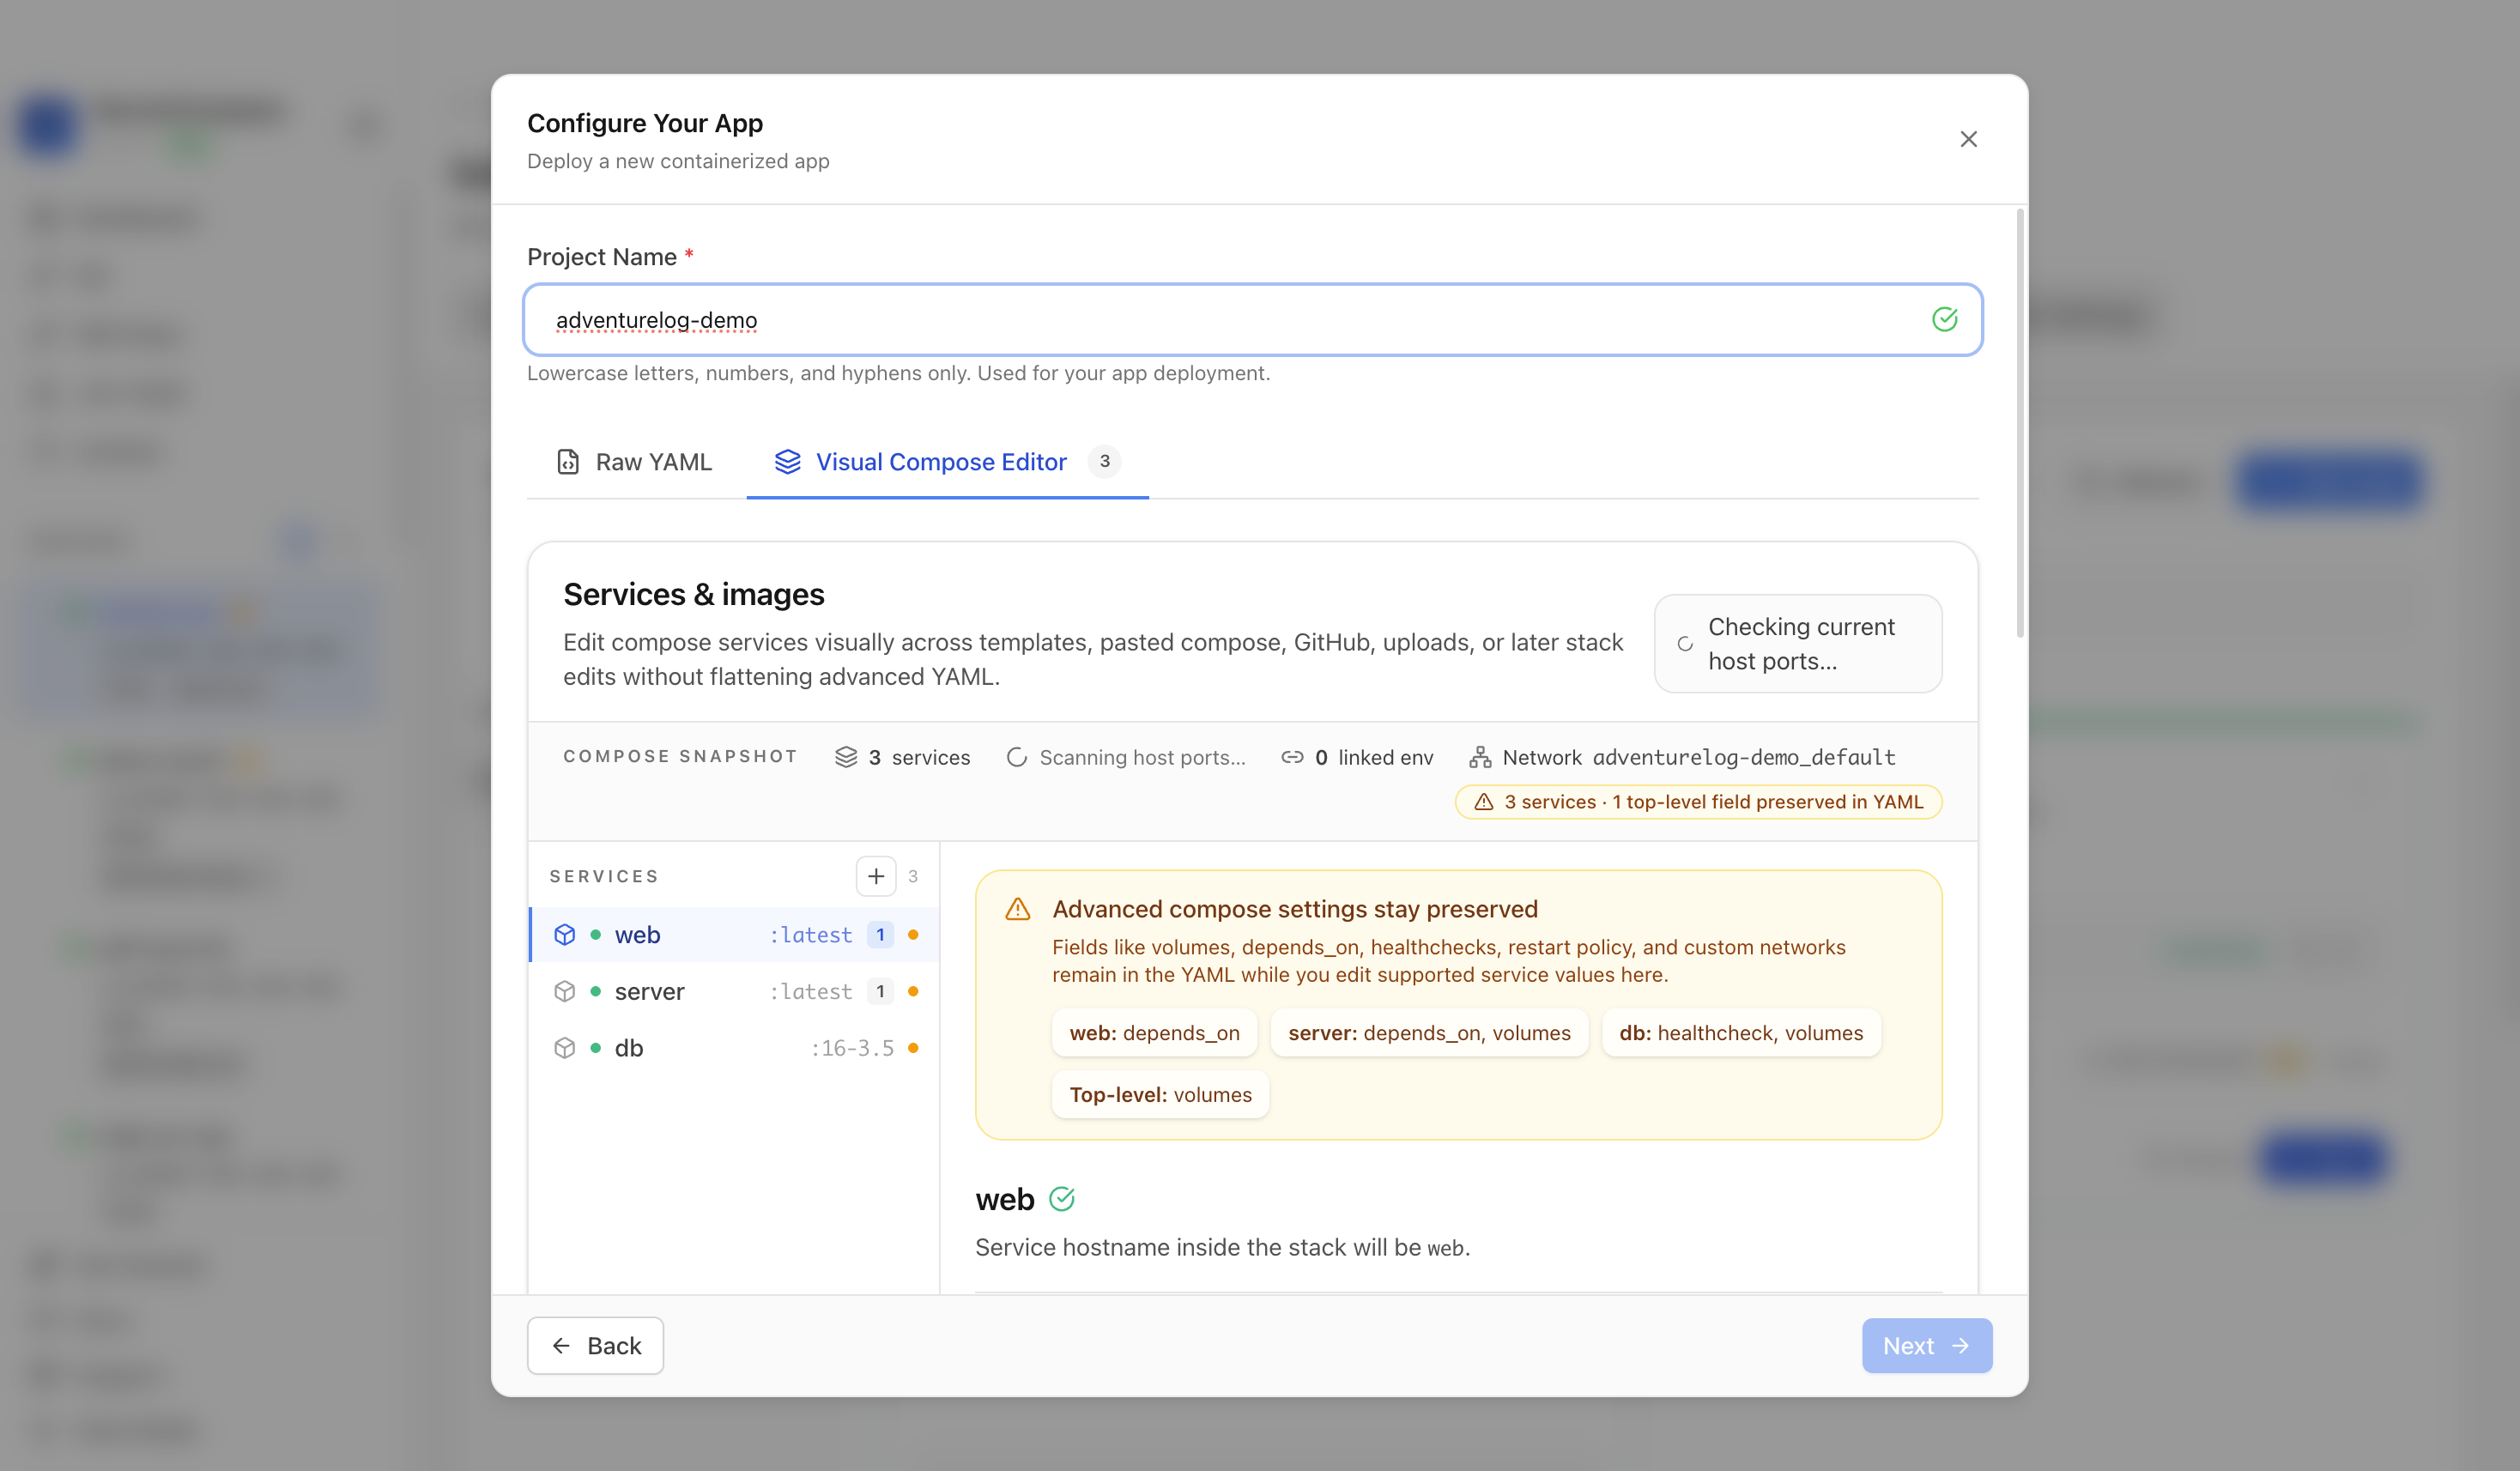Click the spinner in host ports status box
Image resolution: width=2520 pixels, height=1471 pixels.
pos(1684,644)
